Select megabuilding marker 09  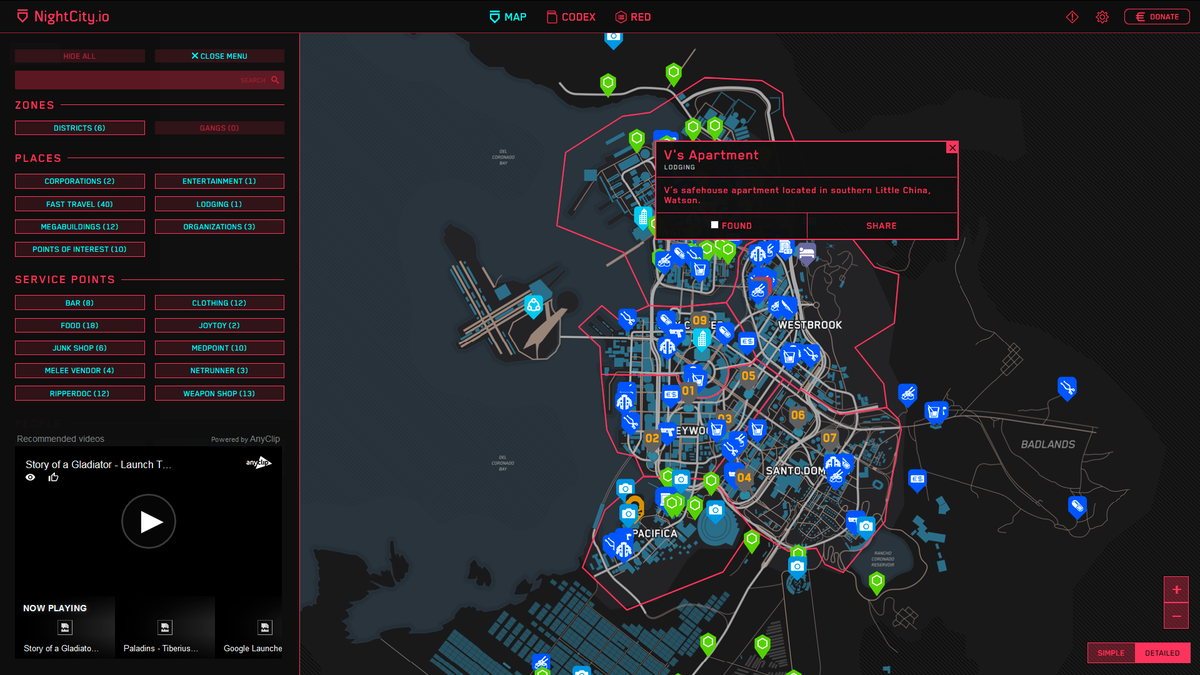(700, 321)
